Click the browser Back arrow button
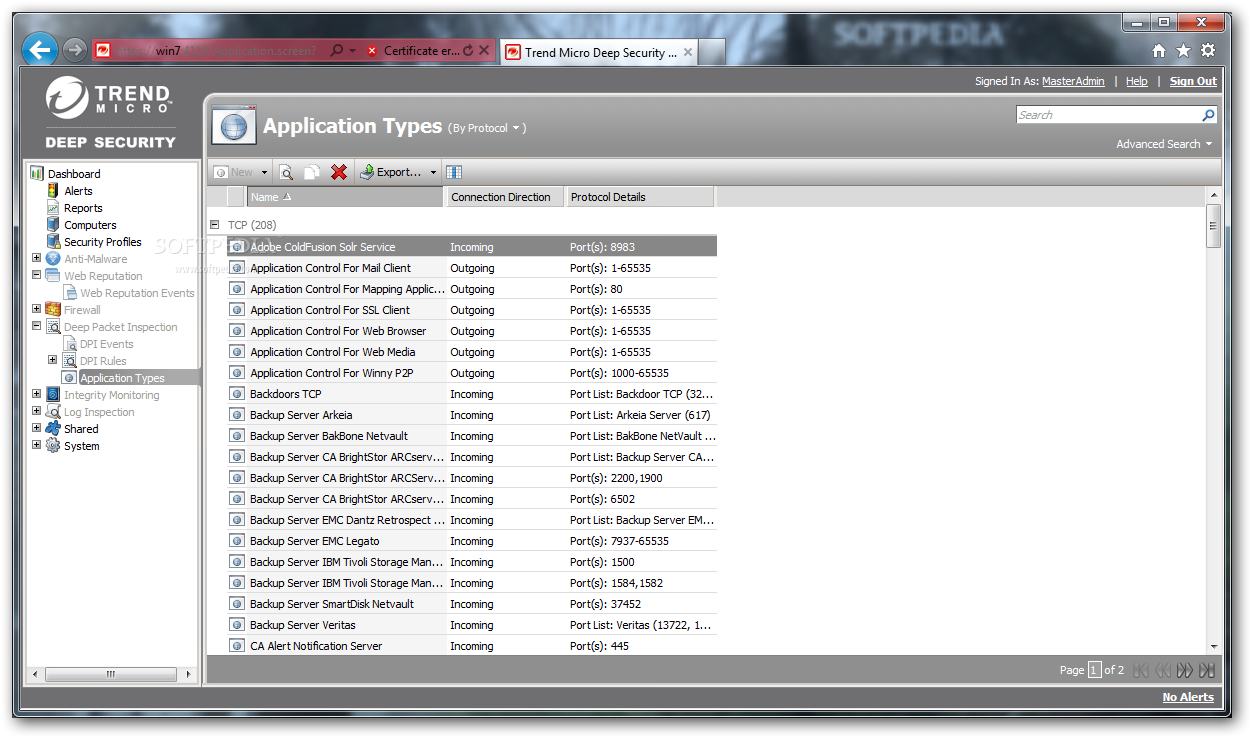The image size is (1252, 738). 40,49
